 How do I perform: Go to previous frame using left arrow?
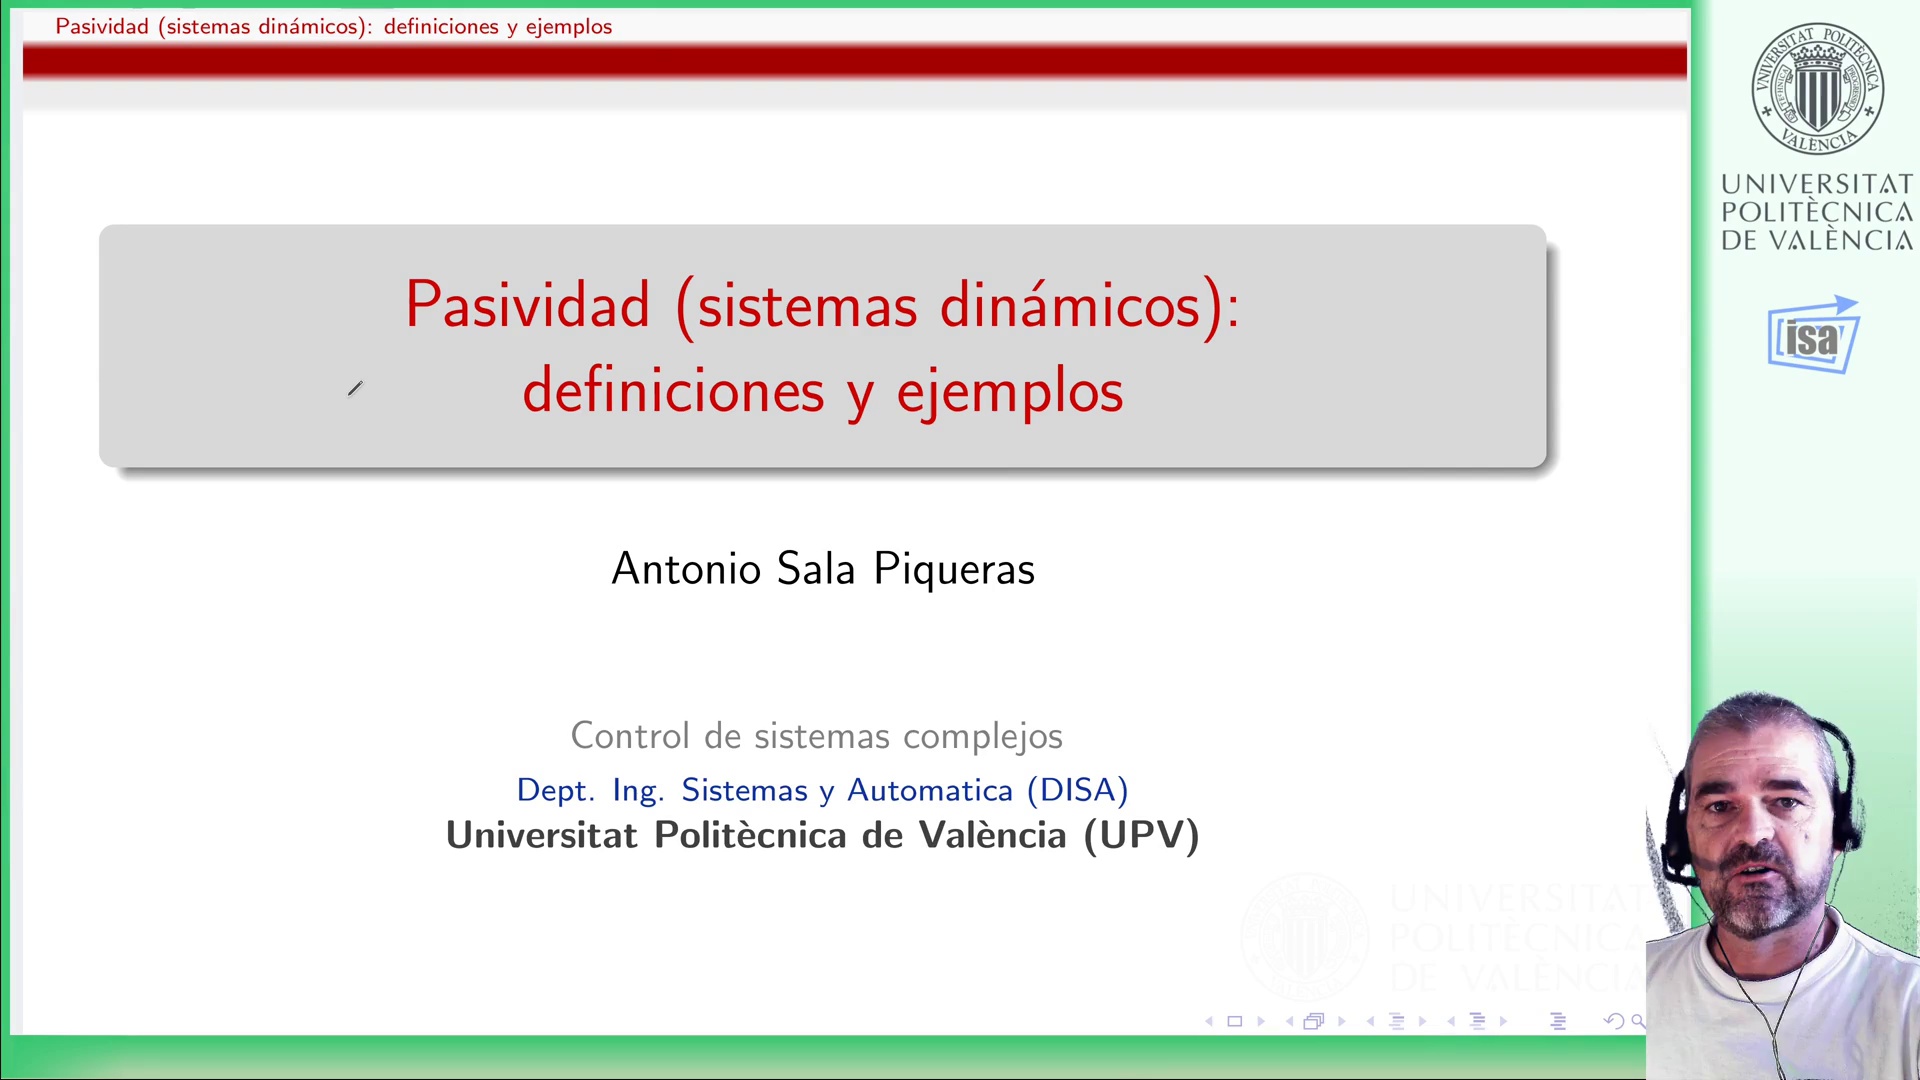tap(1290, 1021)
